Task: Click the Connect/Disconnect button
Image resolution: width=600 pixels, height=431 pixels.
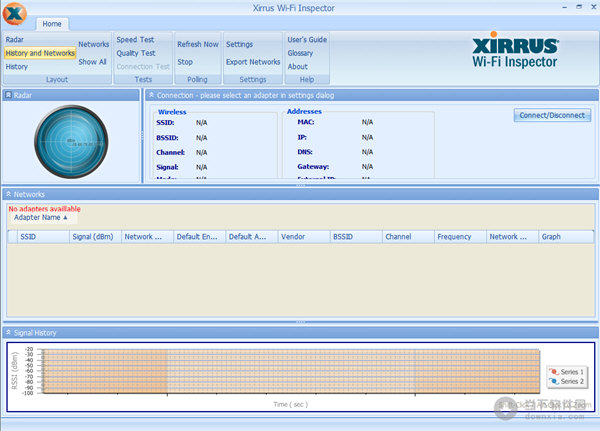Action: (x=552, y=115)
